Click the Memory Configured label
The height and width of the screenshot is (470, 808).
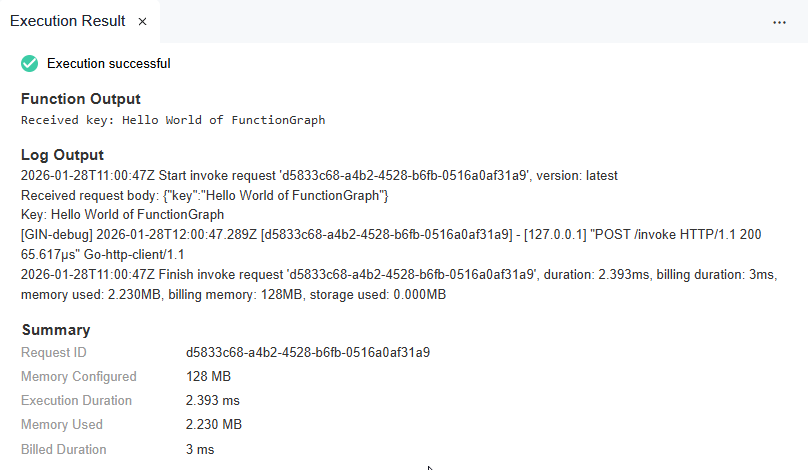(x=79, y=377)
